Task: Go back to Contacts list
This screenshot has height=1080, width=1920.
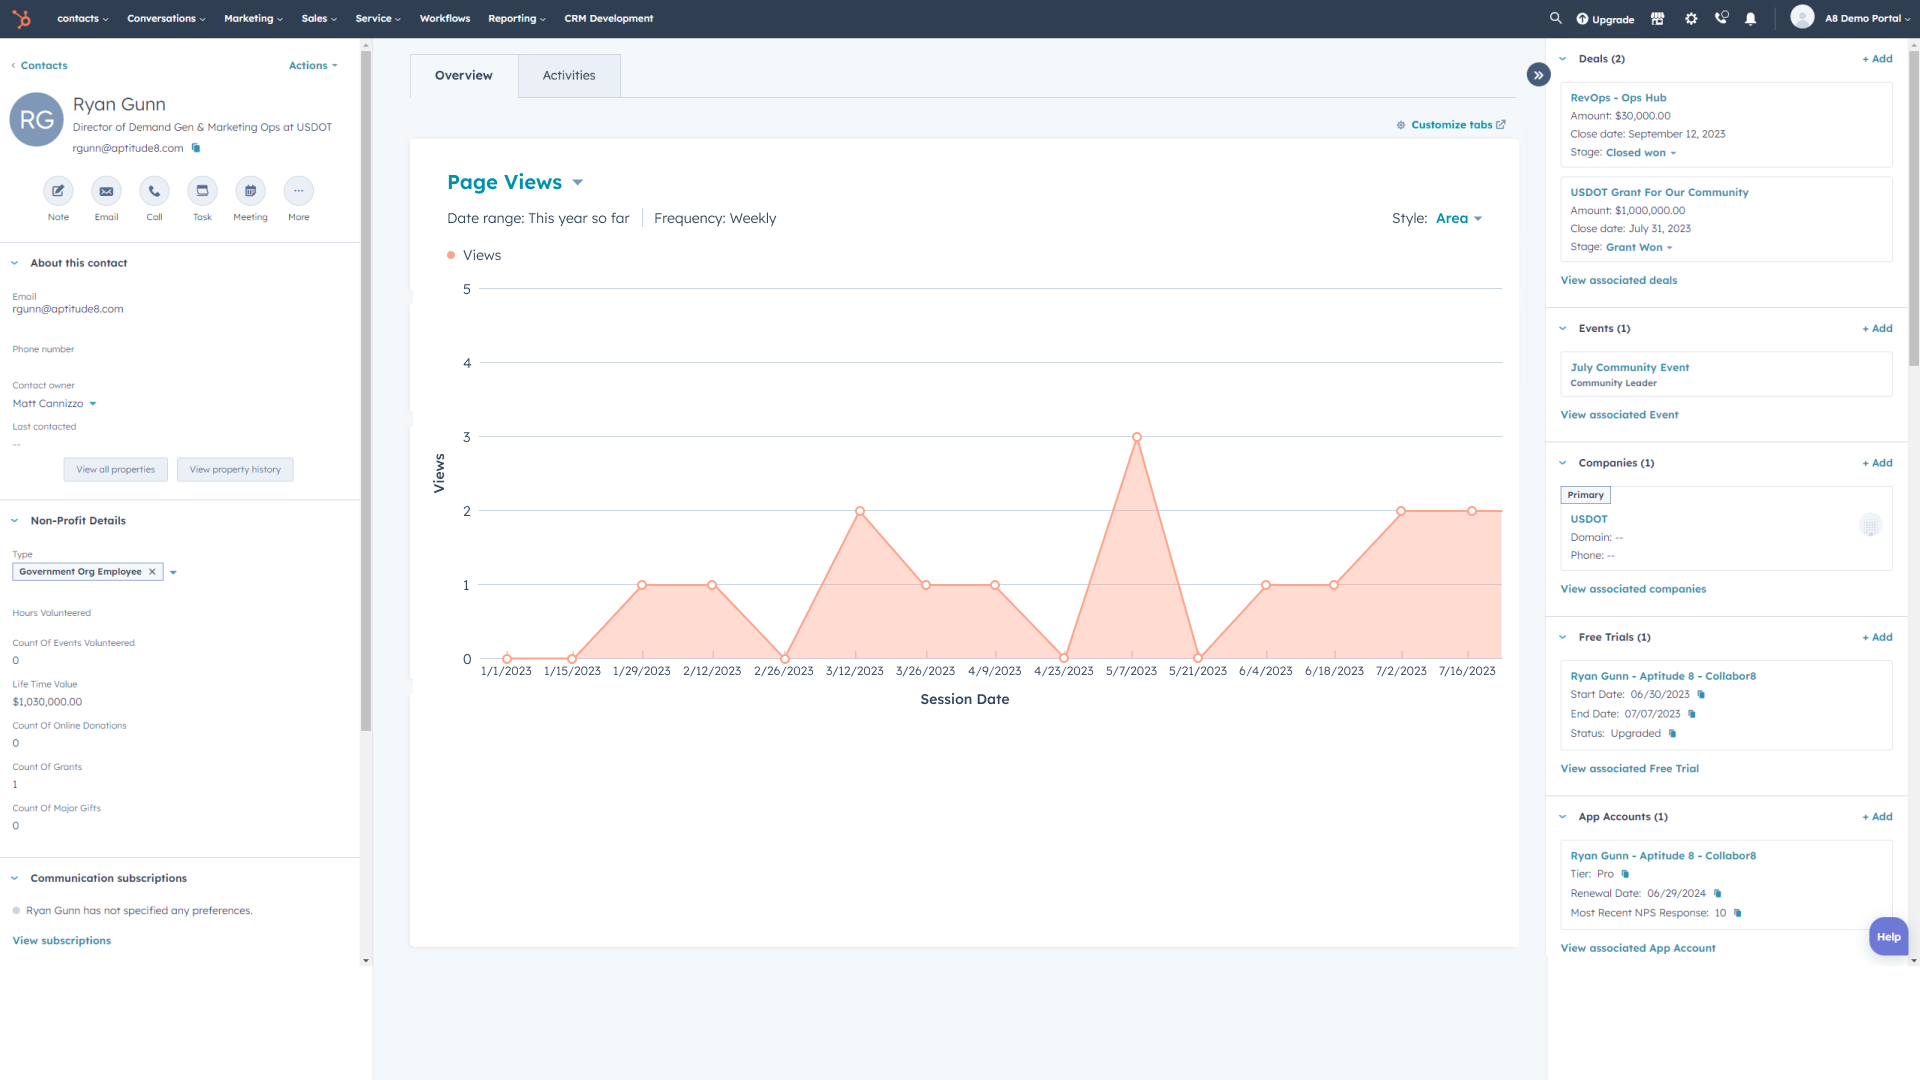Action: pos(40,66)
